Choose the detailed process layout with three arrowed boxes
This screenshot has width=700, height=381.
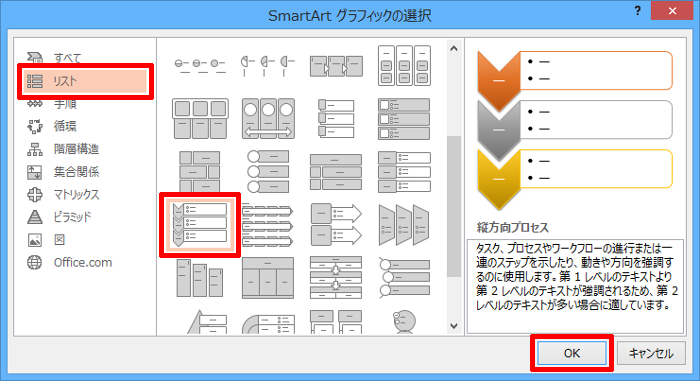coord(336,65)
